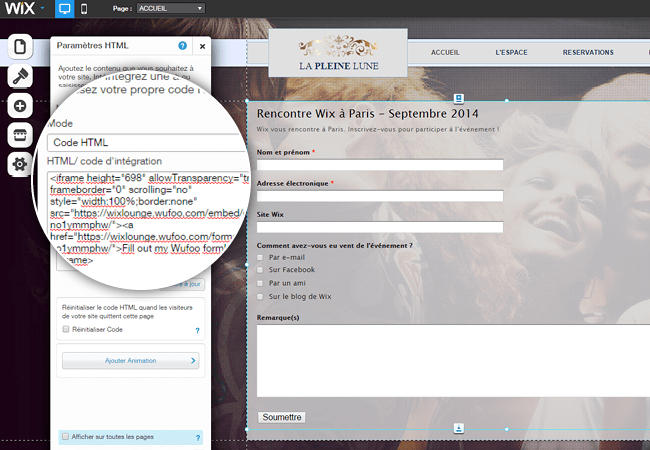The height and width of the screenshot is (450, 650).
Task: Open help beside Afficher sur toutes les pages
Action: [x=198, y=438]
